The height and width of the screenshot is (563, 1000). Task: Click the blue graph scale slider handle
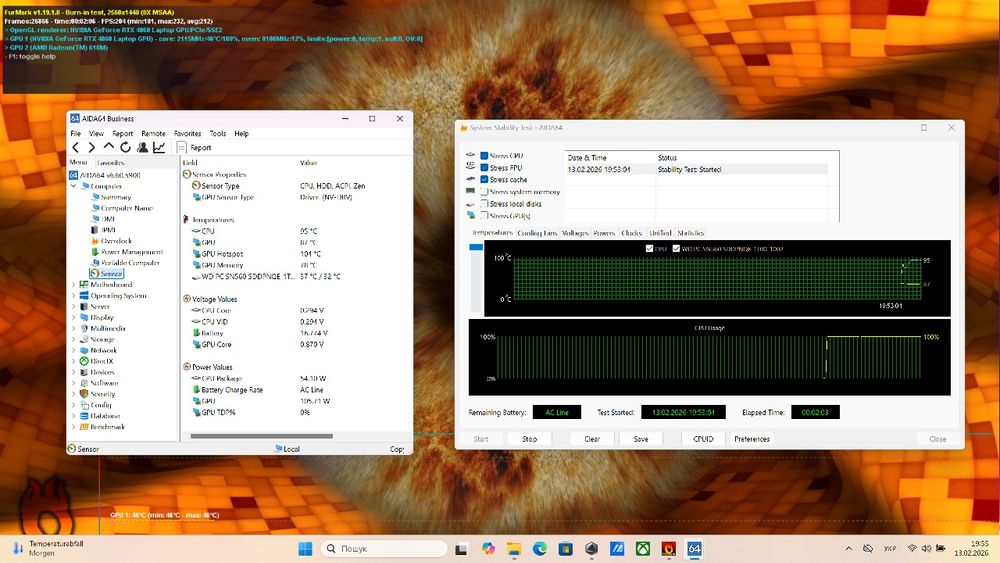(476, 247)
